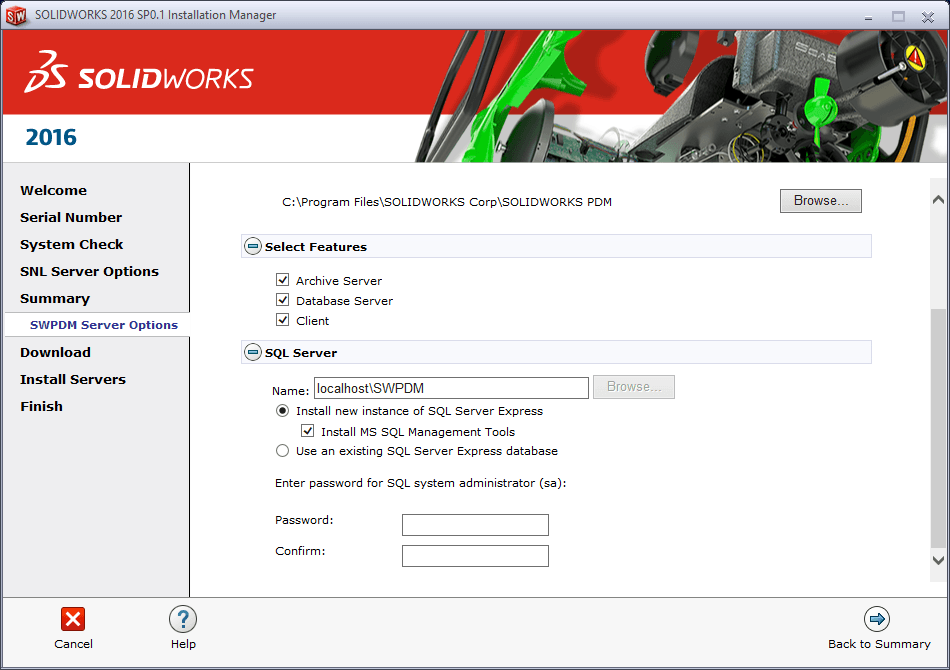Select the System Check step

point(72,244)
